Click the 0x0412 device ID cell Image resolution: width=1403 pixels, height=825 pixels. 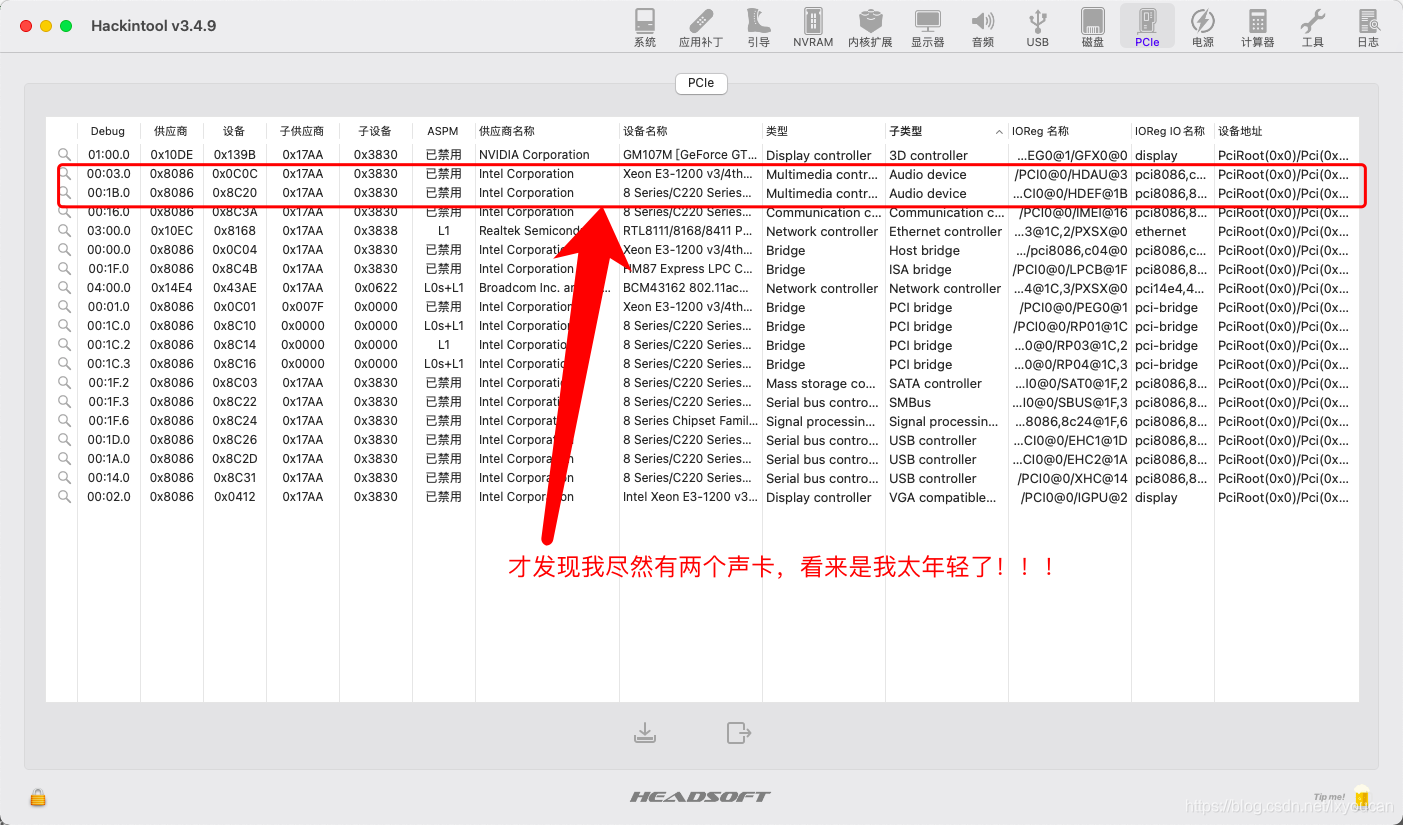tap(234, 497)
